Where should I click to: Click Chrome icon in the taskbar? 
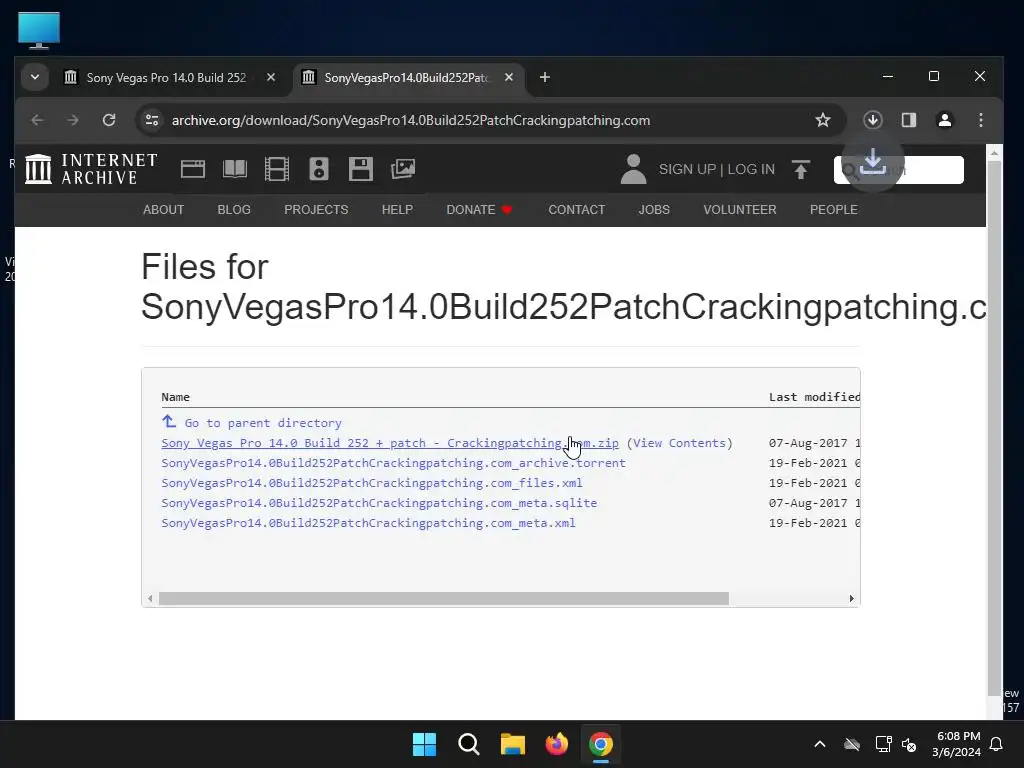(601, 744)
